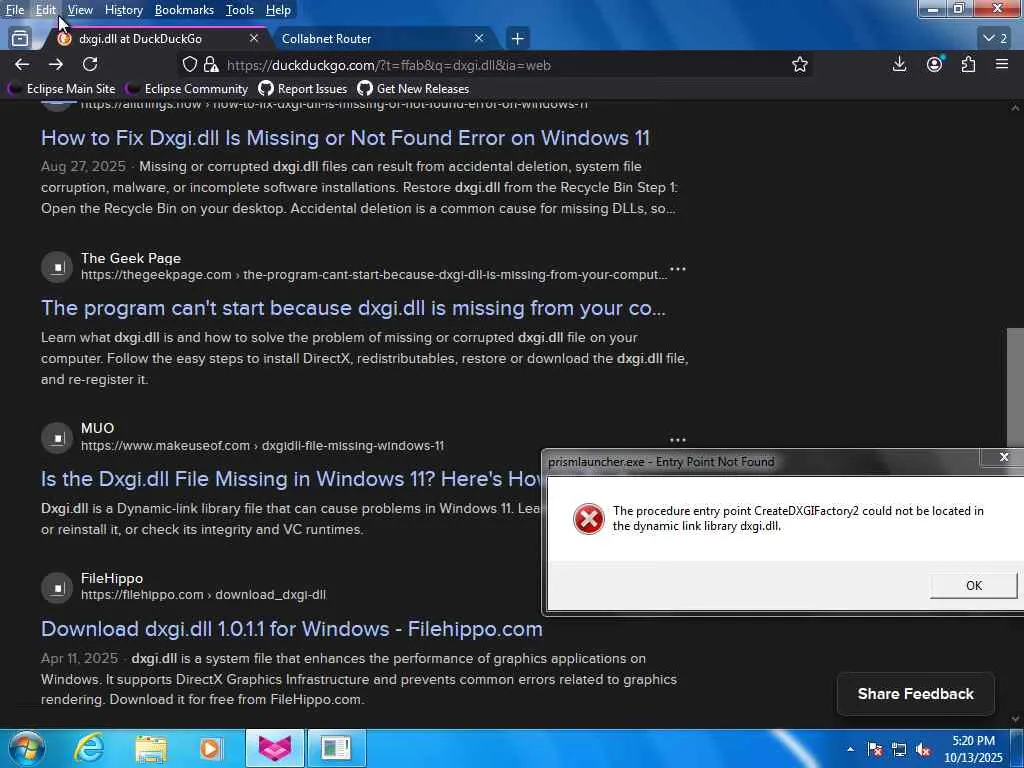The image size is (1024, 768).
Task: Open the Report Issues bookmark
Action: pyautogui.click(x=303, y=89)
